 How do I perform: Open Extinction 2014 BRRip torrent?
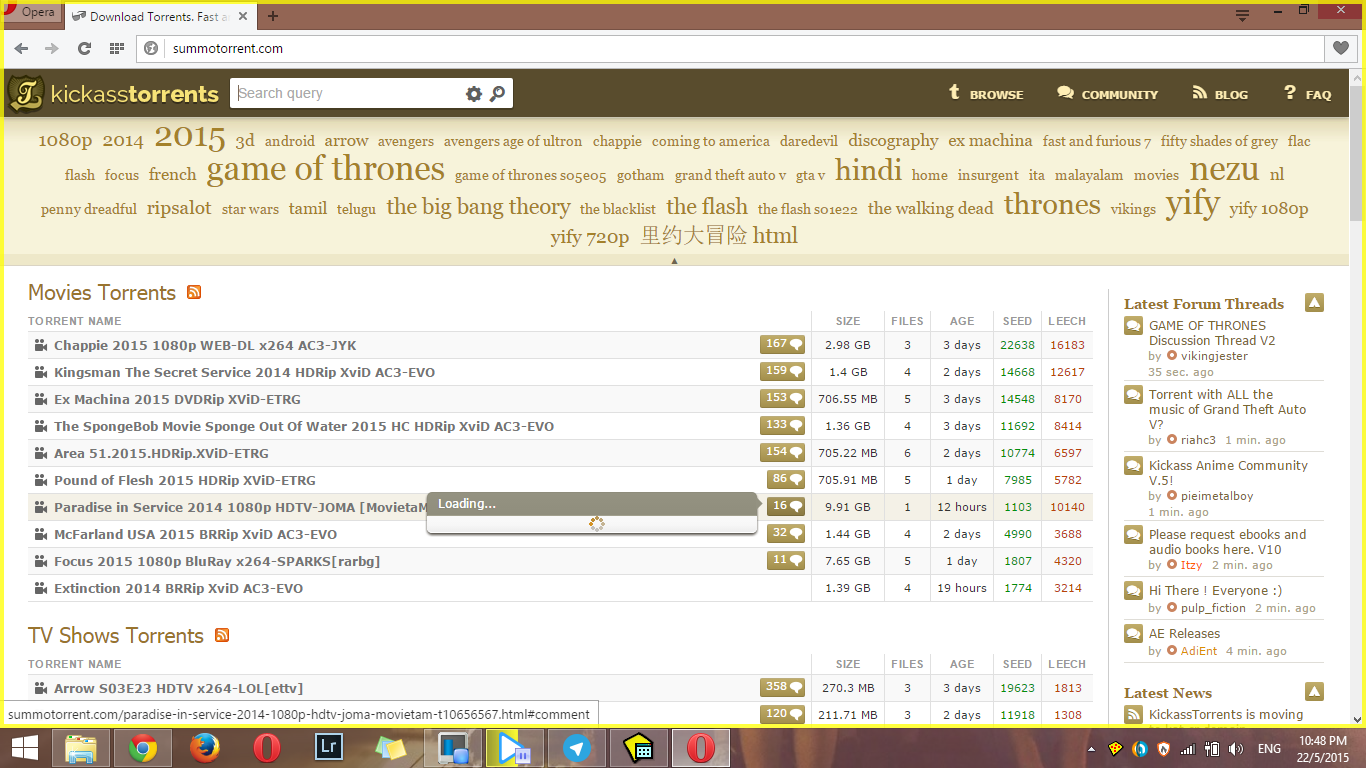[178, 588]
